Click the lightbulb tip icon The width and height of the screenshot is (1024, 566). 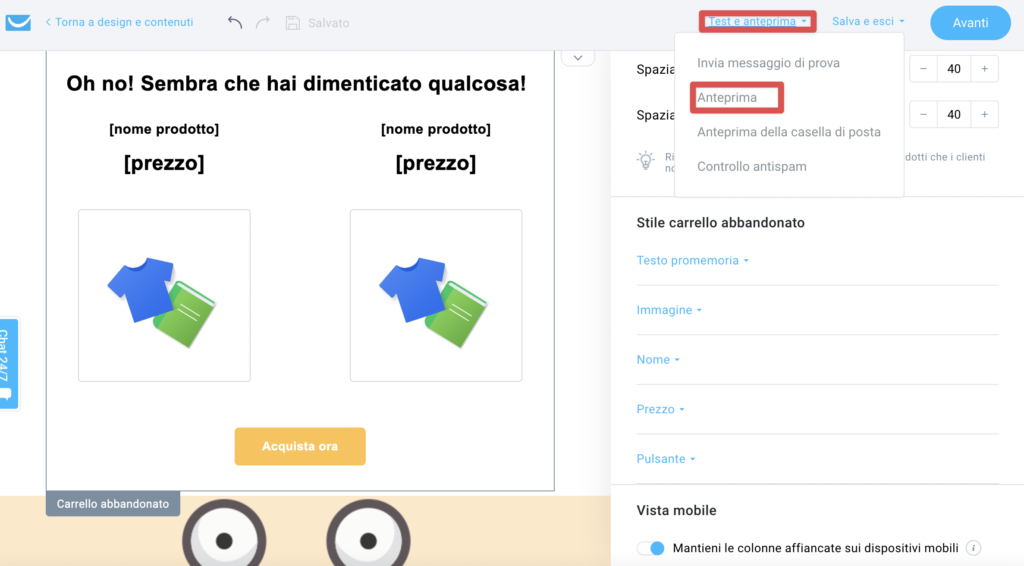click(645, 161)
